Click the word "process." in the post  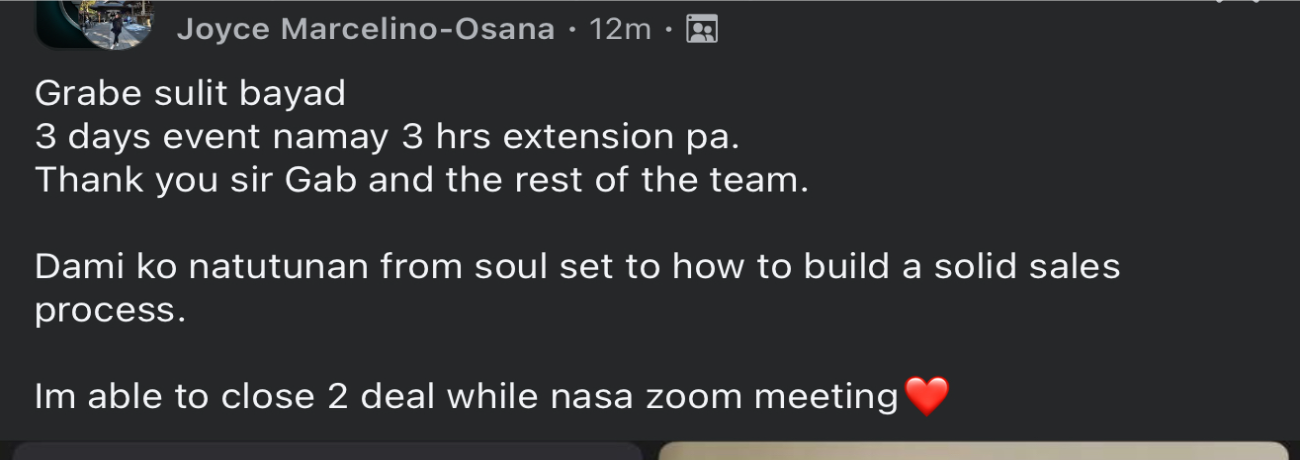110,311
